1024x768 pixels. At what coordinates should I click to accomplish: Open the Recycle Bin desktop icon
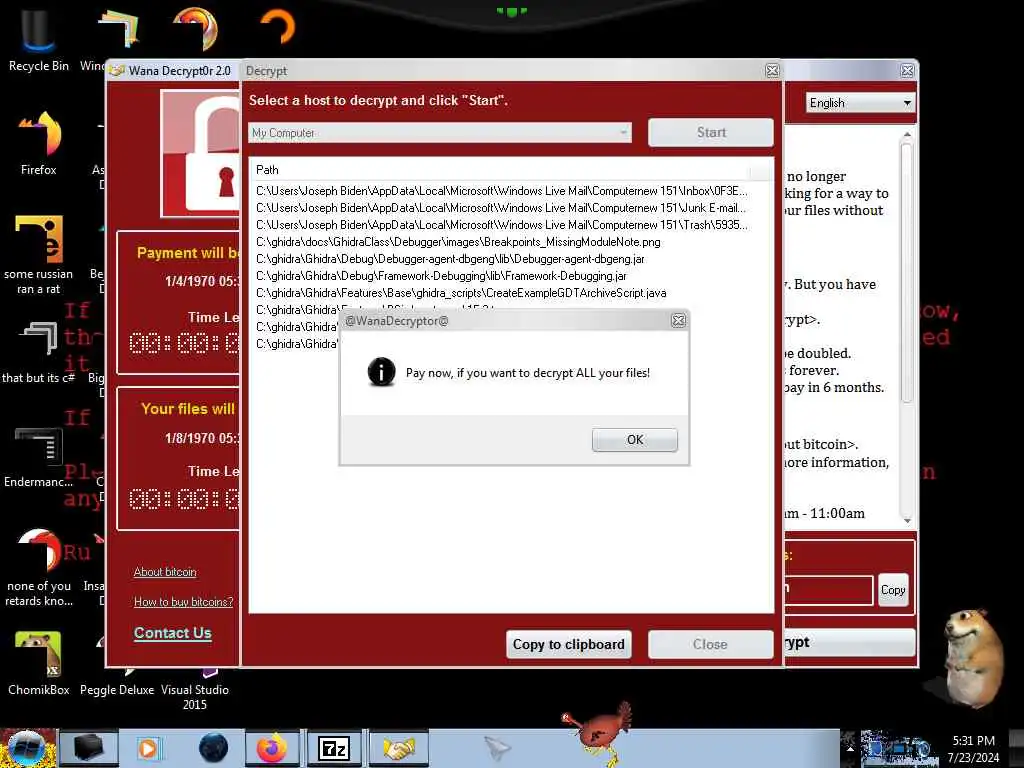(39, 39)
